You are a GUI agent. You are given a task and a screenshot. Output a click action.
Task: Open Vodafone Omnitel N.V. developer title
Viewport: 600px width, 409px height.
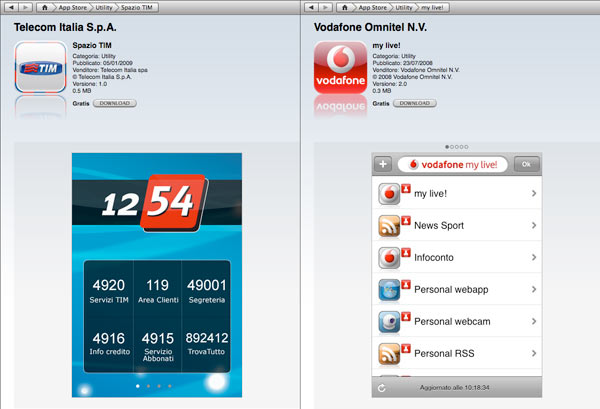coord(370,27)
